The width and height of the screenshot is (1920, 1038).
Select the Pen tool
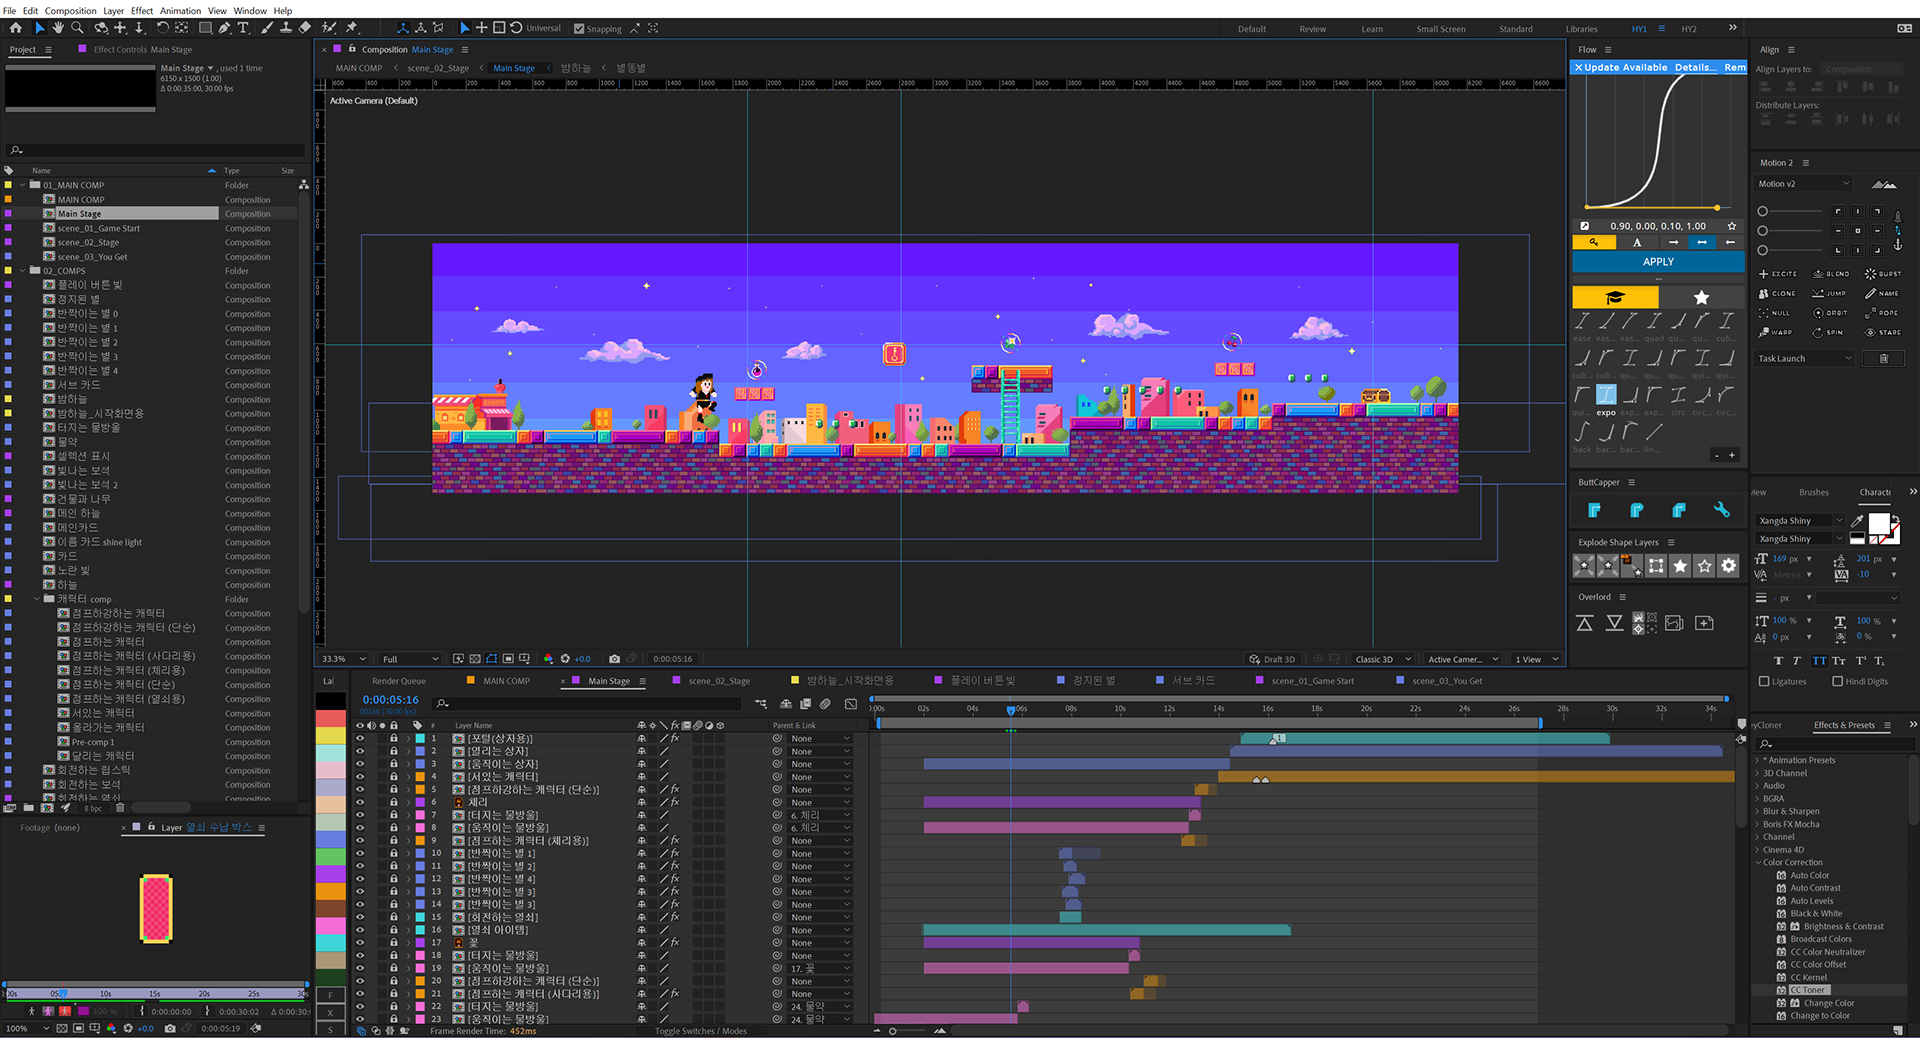pyautogui.click(x=224, y=28)
